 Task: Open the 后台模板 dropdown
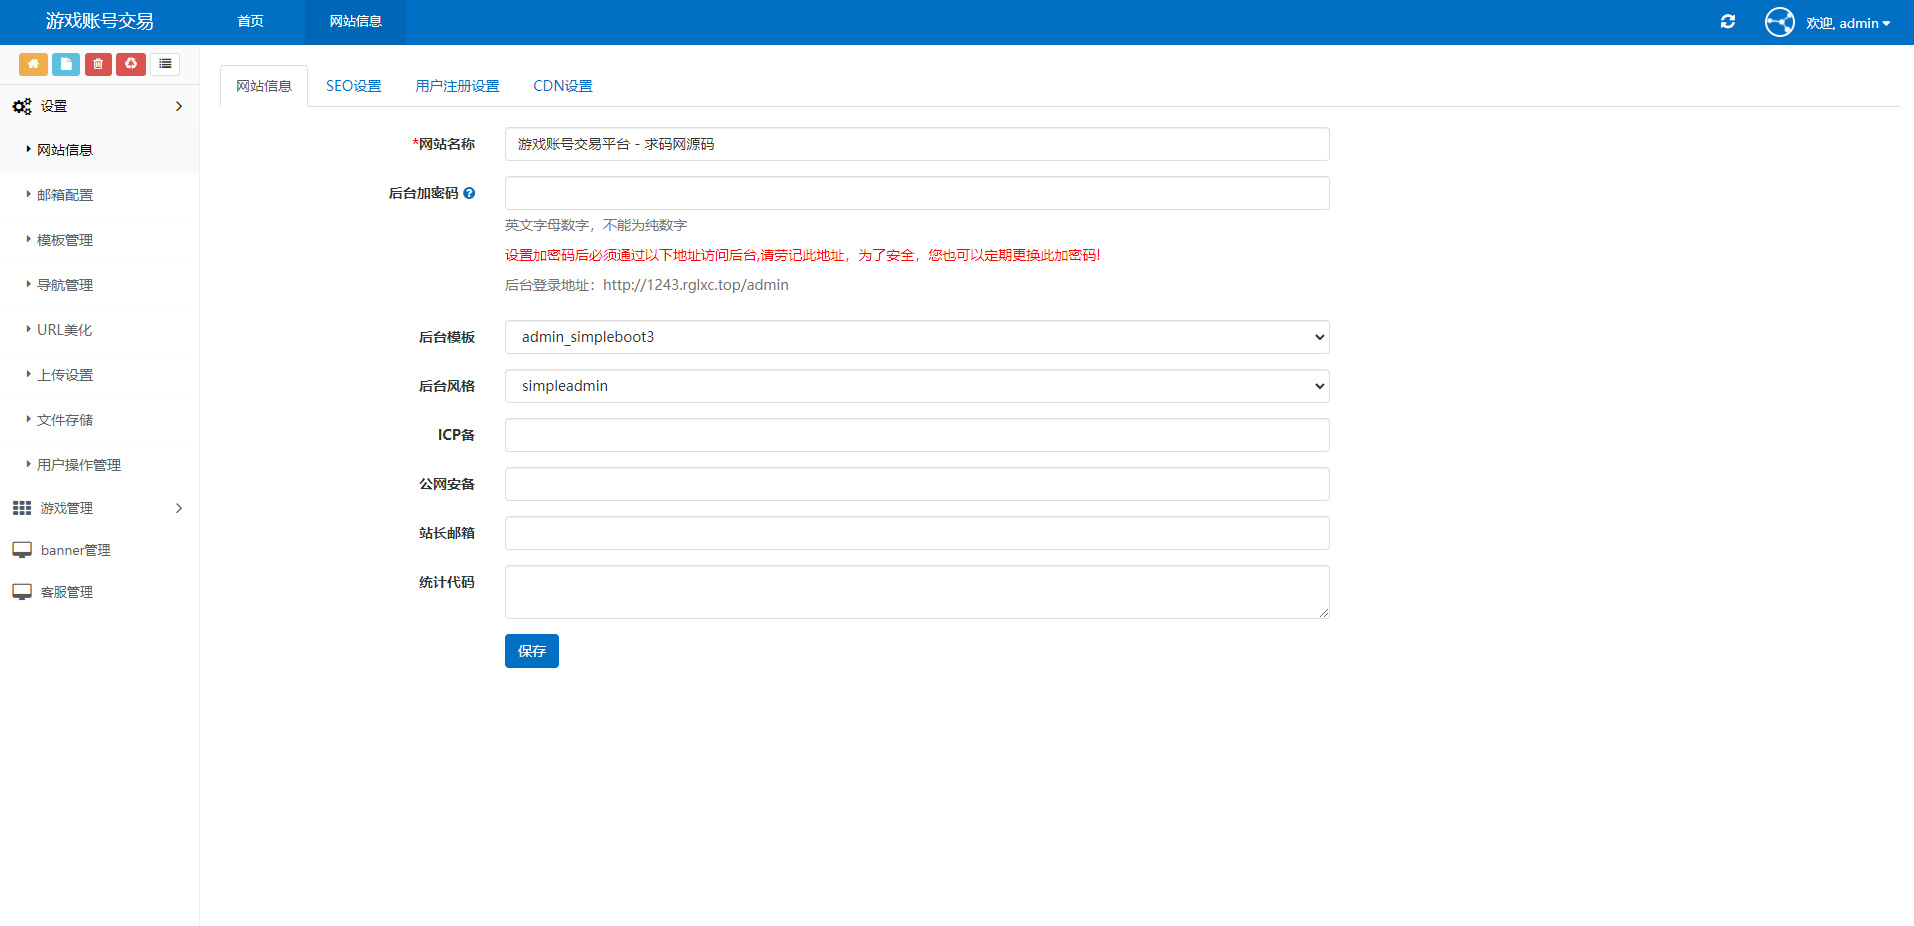(916, 337)
